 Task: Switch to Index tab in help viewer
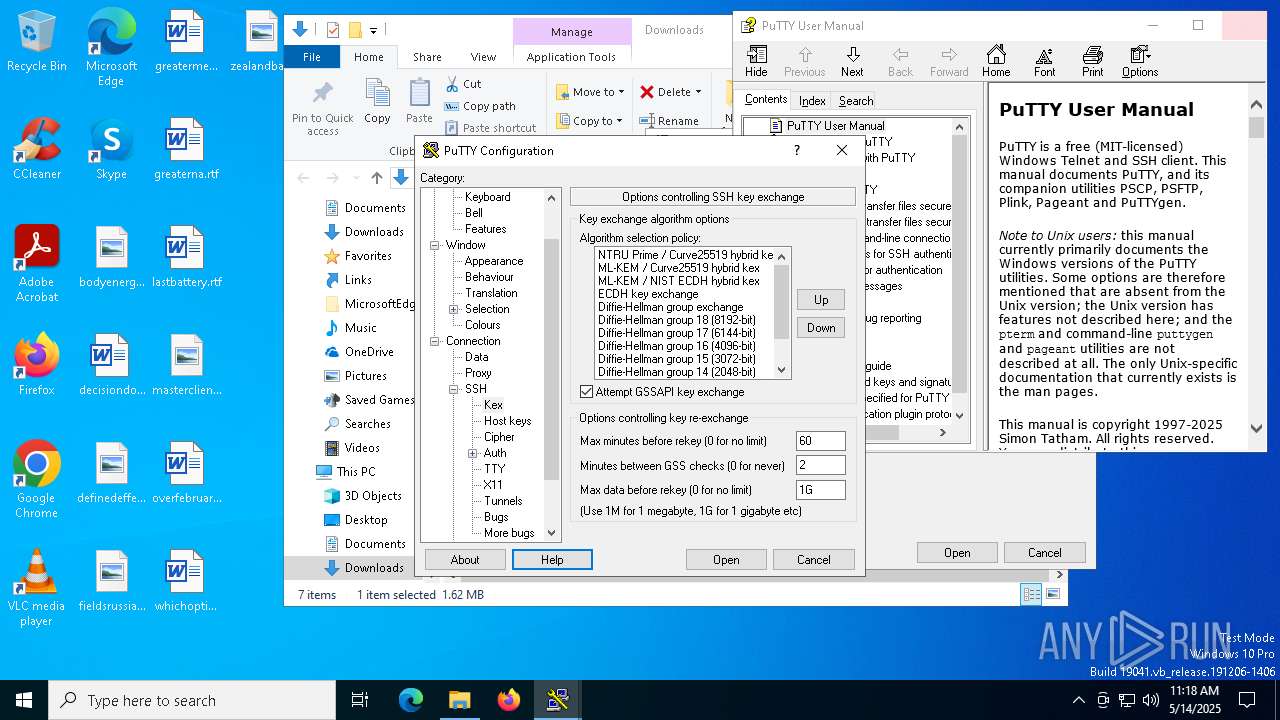click(812, 100)
